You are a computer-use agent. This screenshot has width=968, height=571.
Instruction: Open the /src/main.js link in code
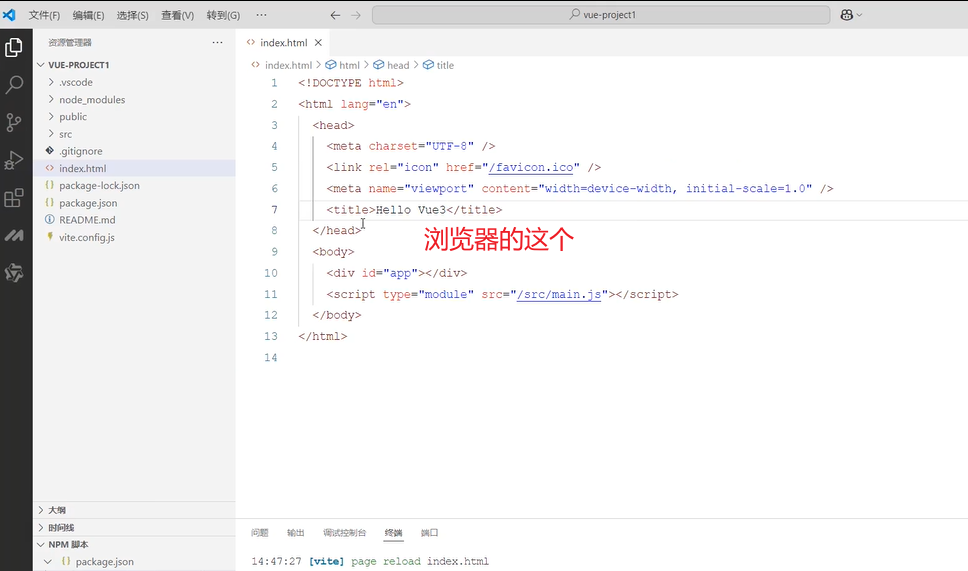[559, 294]
